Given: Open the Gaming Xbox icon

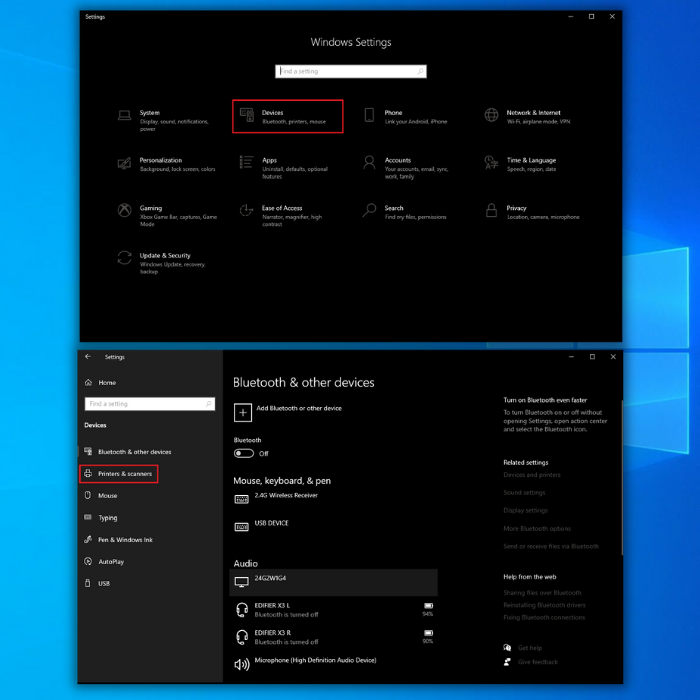Looking at the screenshot, I should [x=124, y=210].
